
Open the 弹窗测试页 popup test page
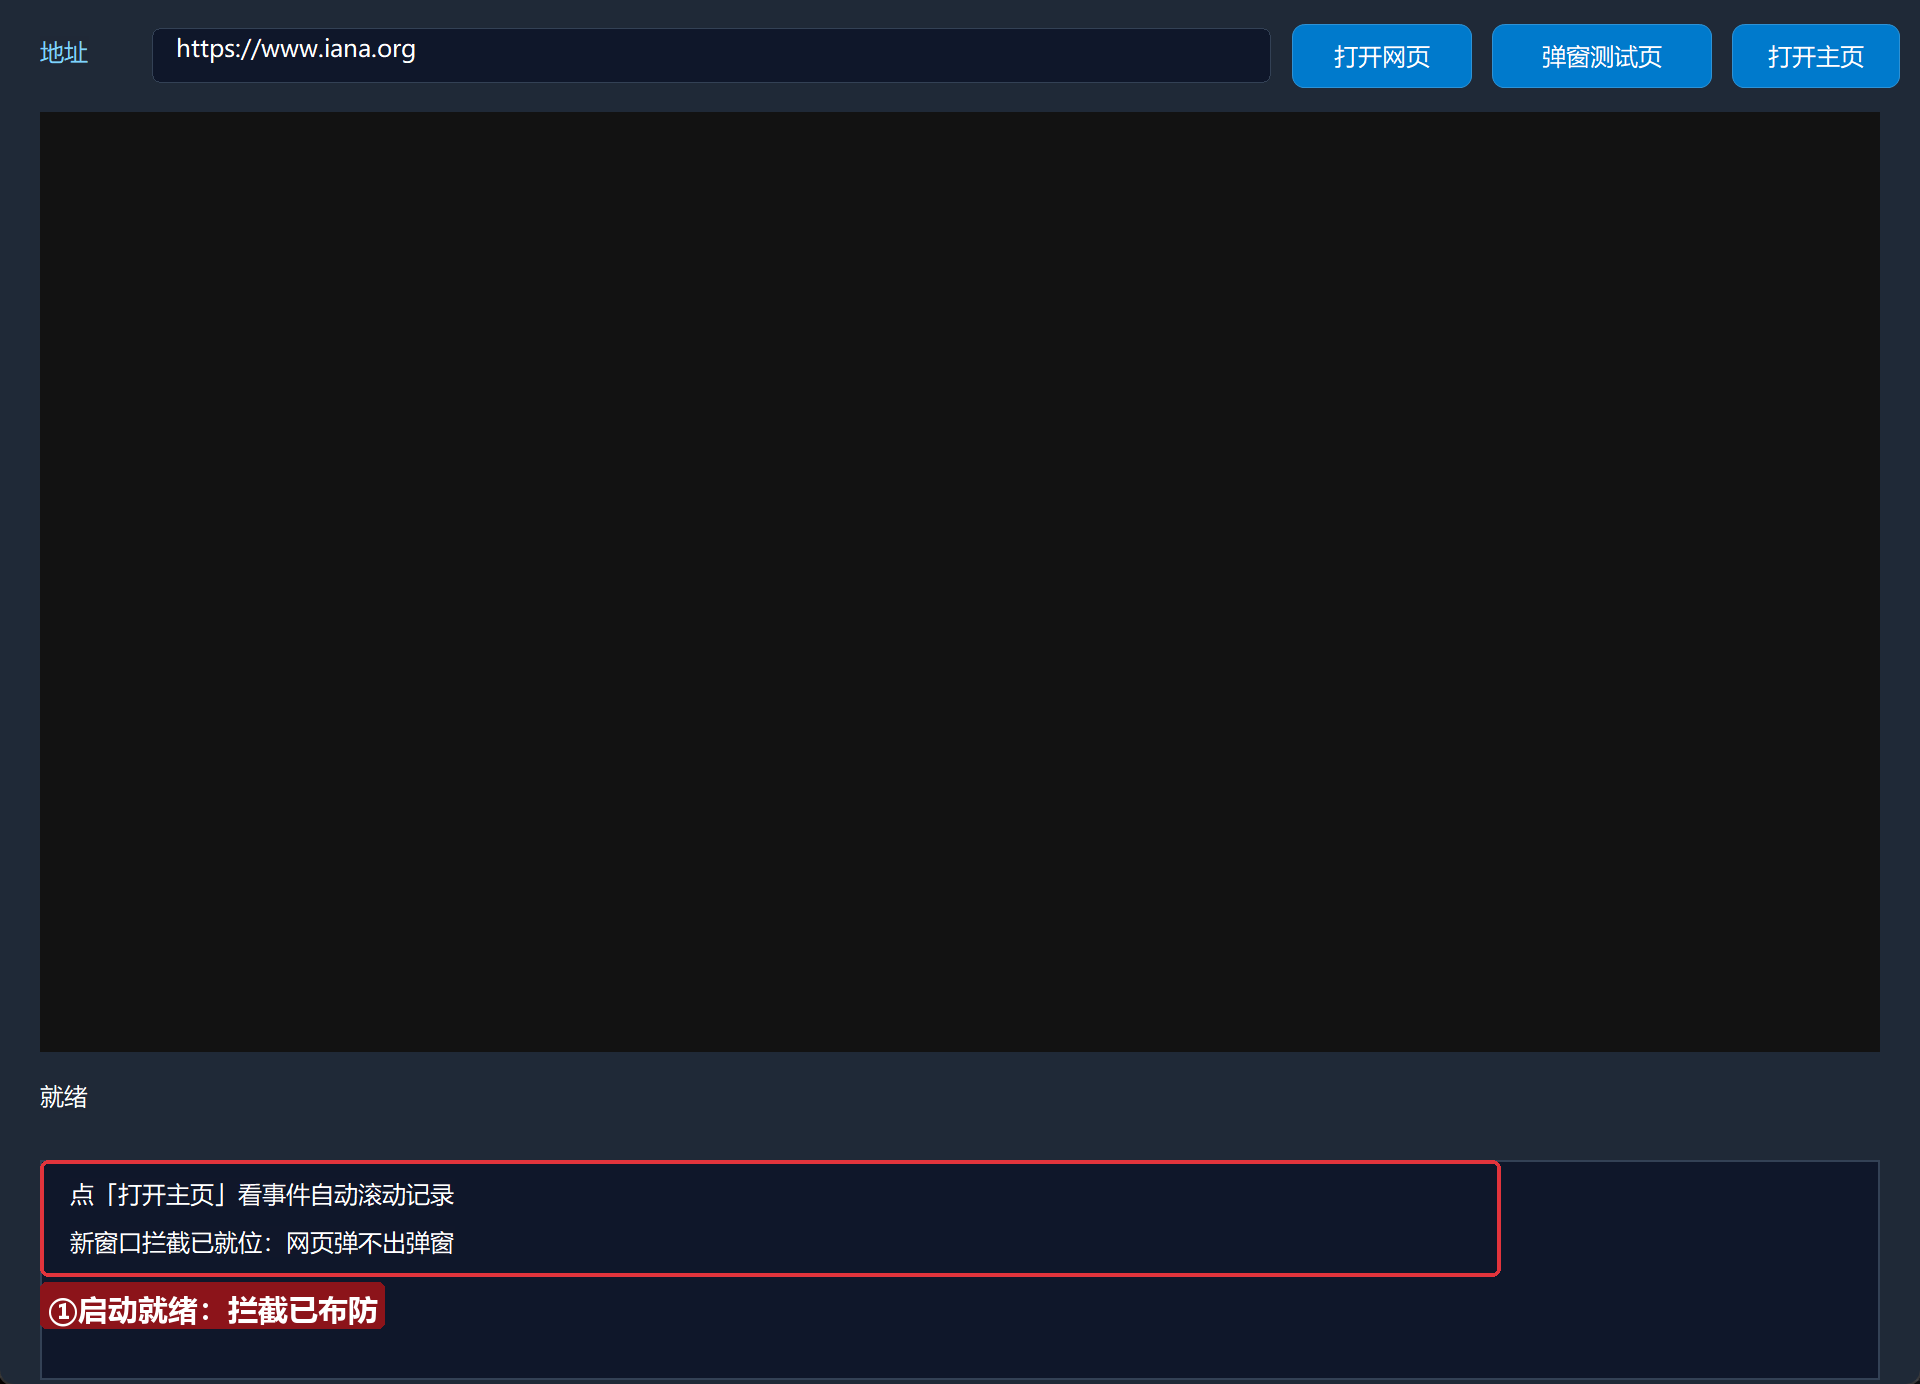pos(1601,56)
